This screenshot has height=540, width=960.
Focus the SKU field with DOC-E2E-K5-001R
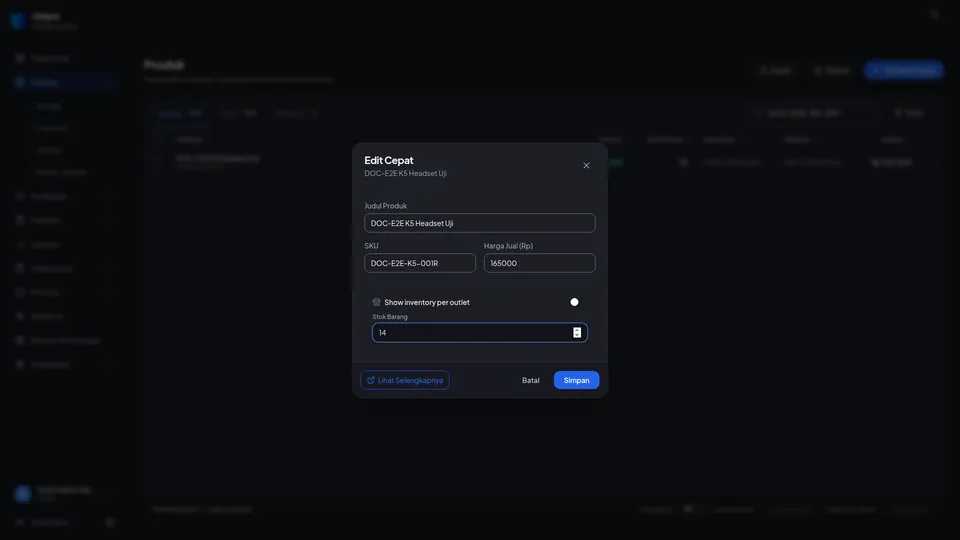[419, 263]
